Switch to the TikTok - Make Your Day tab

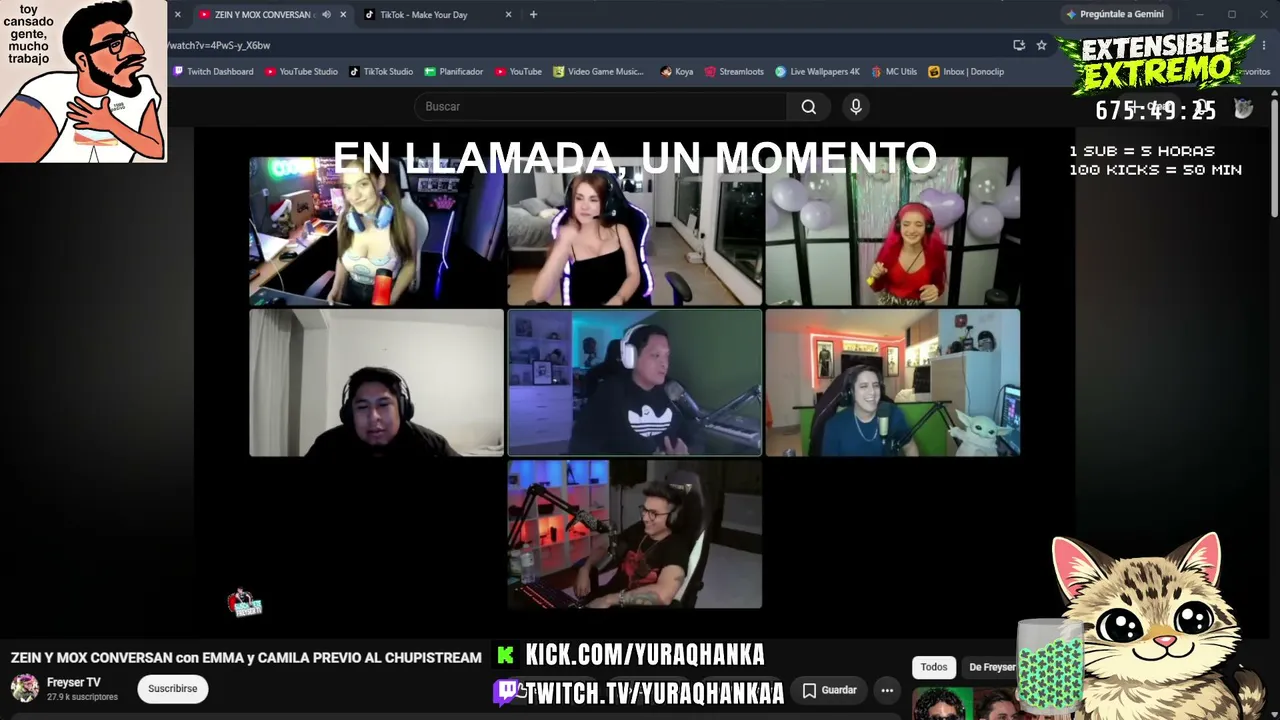(x=424, y=15)
